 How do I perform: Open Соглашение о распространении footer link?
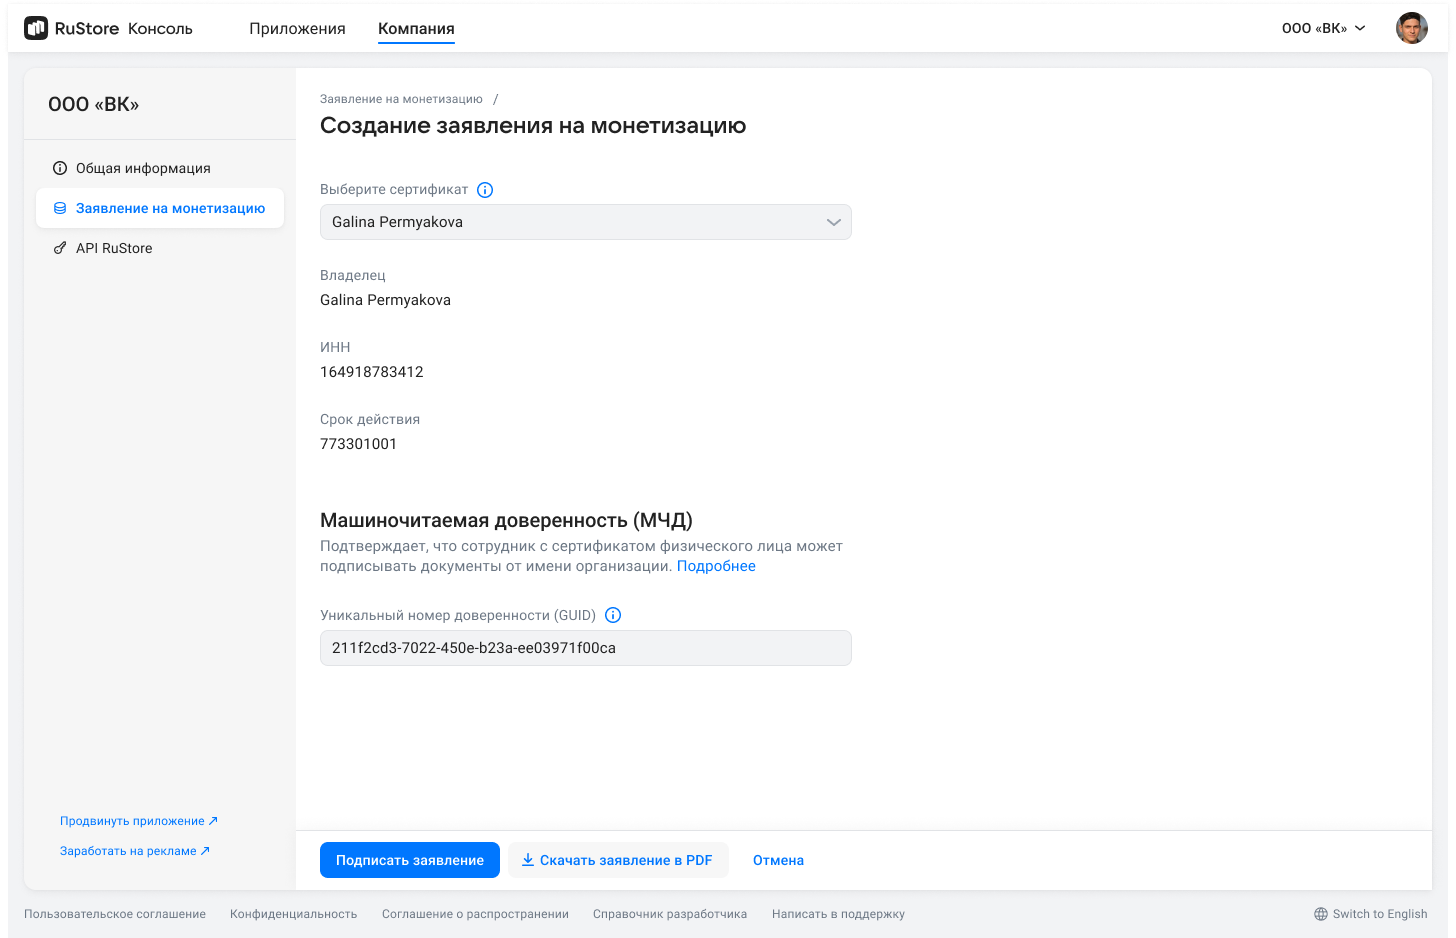pos(475,914)
